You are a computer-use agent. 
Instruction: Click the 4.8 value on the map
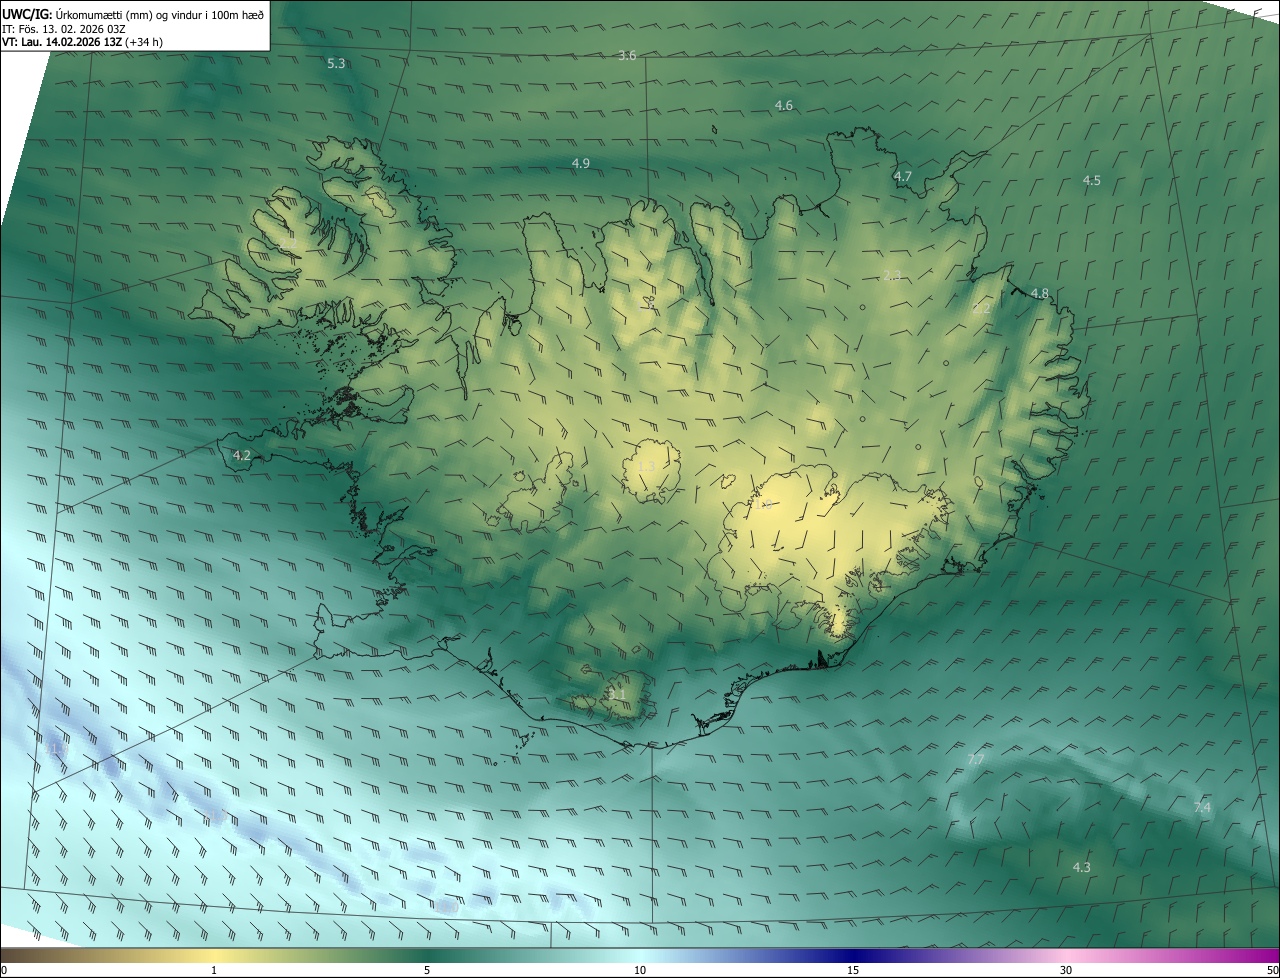click(x=1040, y=293)
